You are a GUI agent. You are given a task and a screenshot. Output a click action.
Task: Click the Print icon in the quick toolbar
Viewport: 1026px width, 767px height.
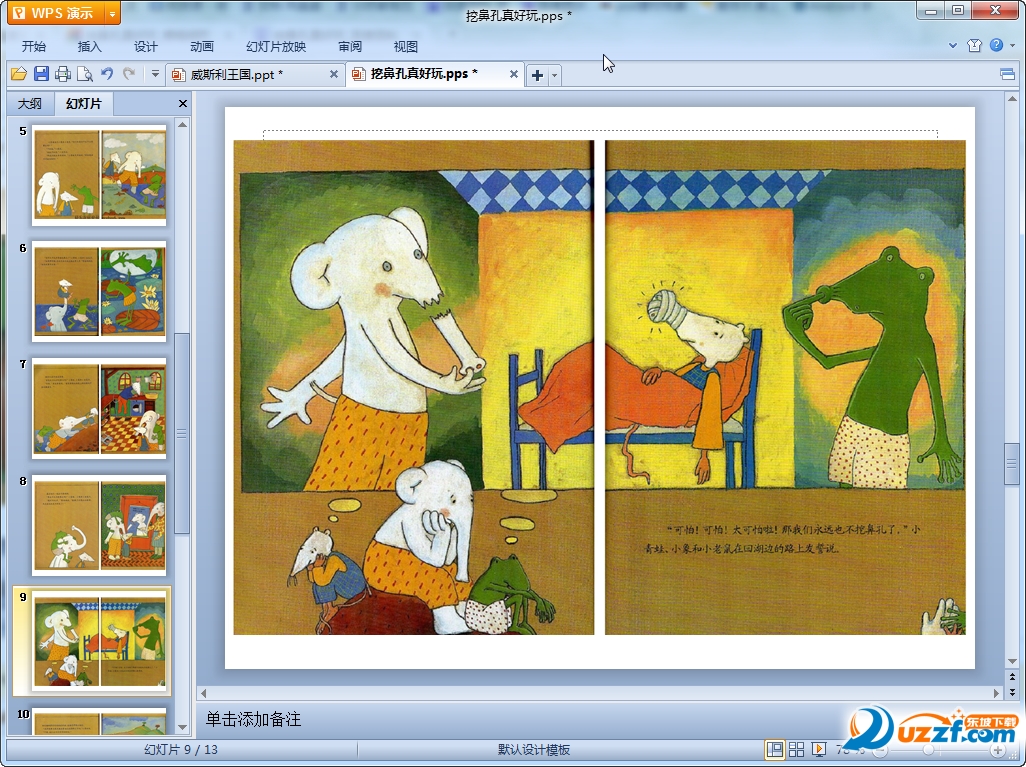point(63,74)
